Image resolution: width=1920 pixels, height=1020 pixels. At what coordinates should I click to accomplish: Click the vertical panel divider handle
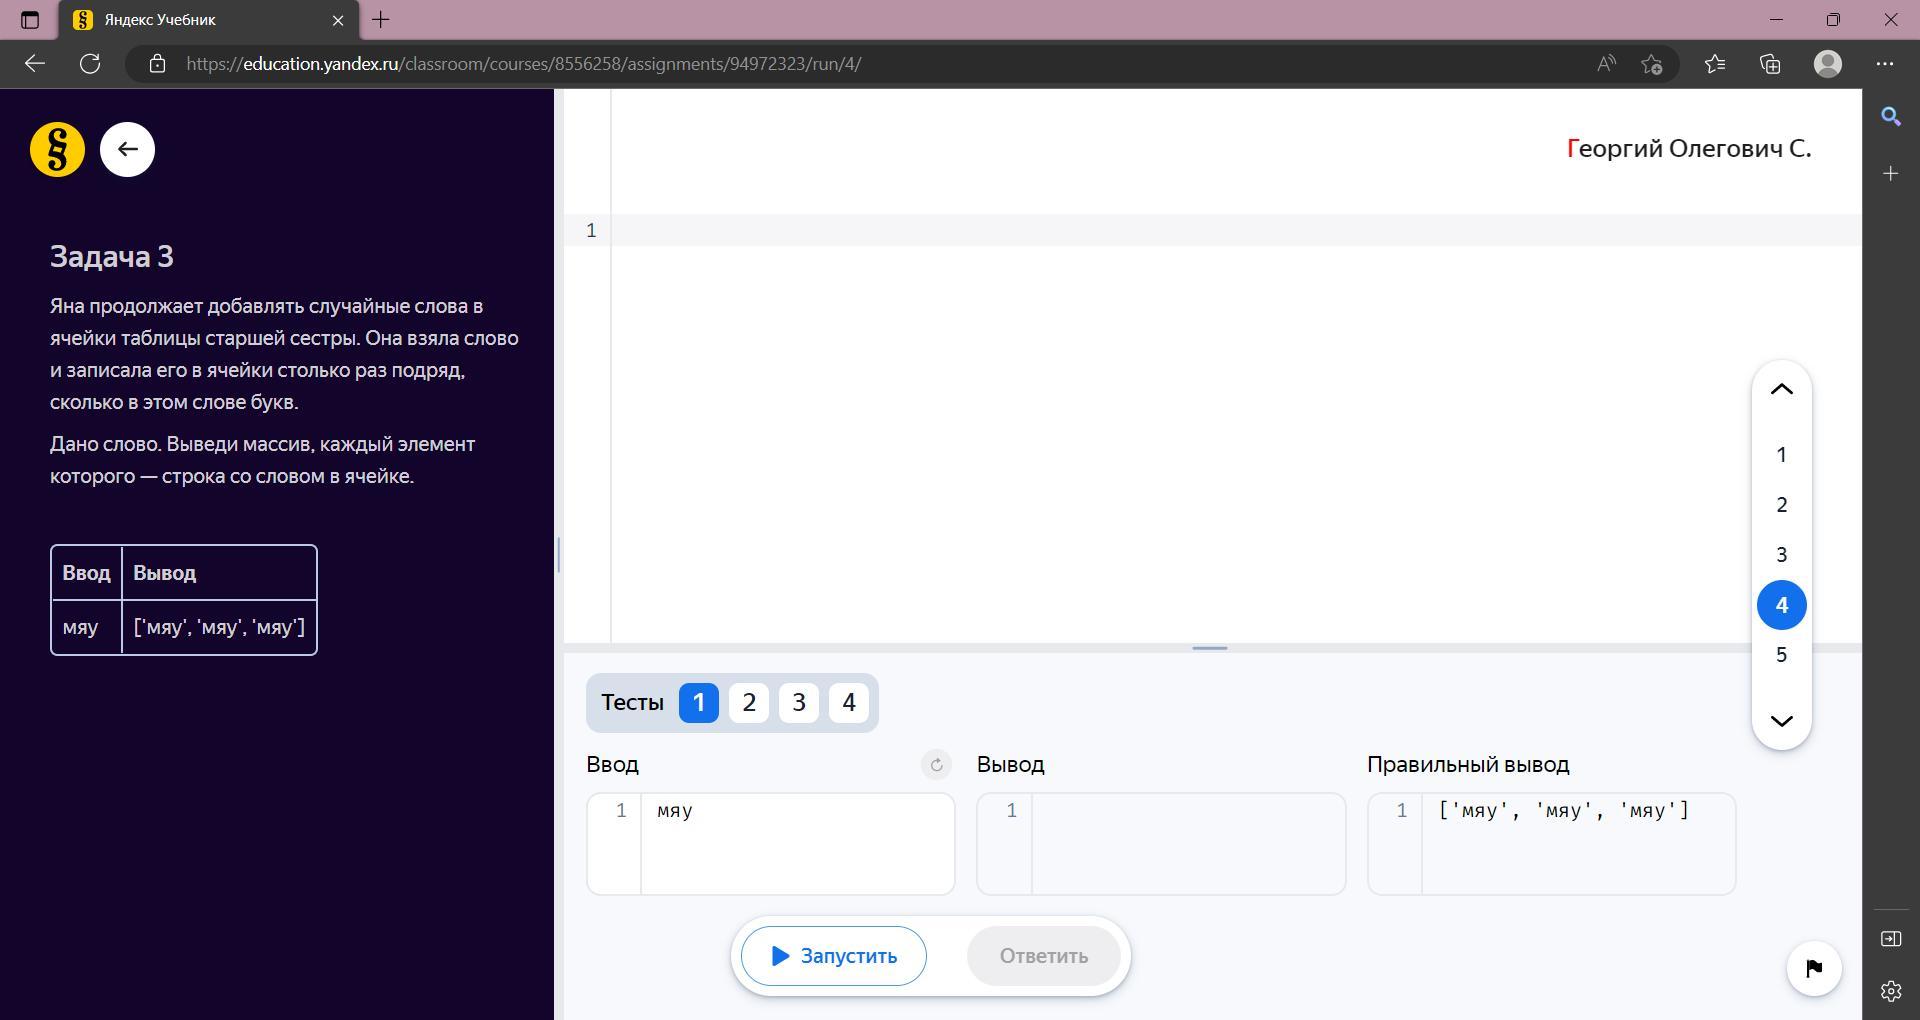tap(558, 554)
